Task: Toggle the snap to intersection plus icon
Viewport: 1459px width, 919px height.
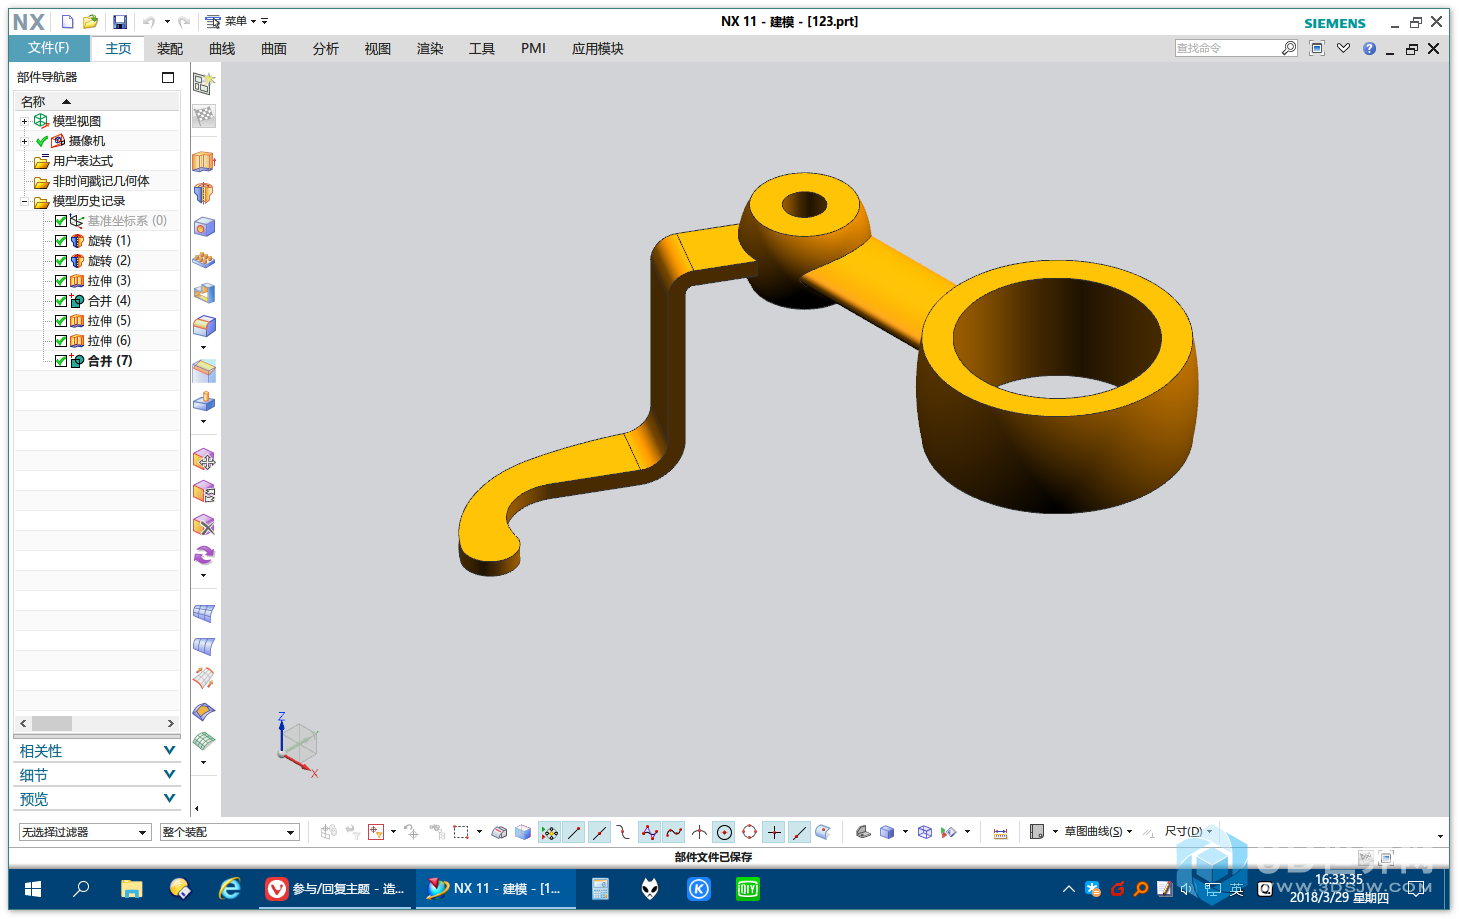Action: [774, 832]
